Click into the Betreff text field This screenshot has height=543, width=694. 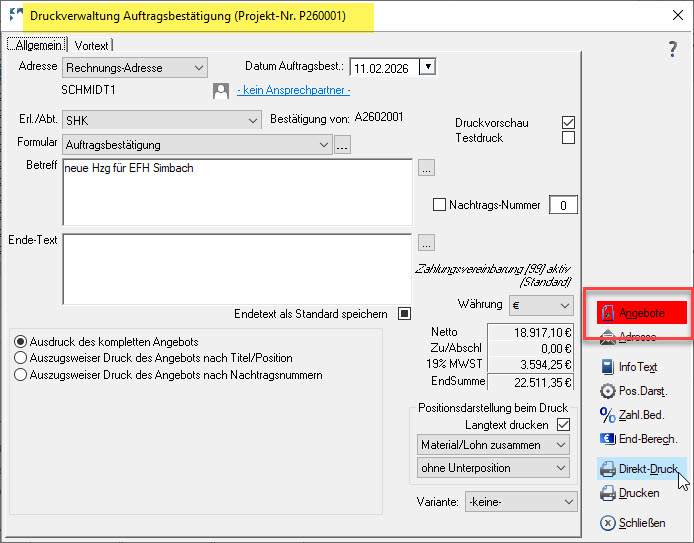pyautogui.click(x=236, y=192)
